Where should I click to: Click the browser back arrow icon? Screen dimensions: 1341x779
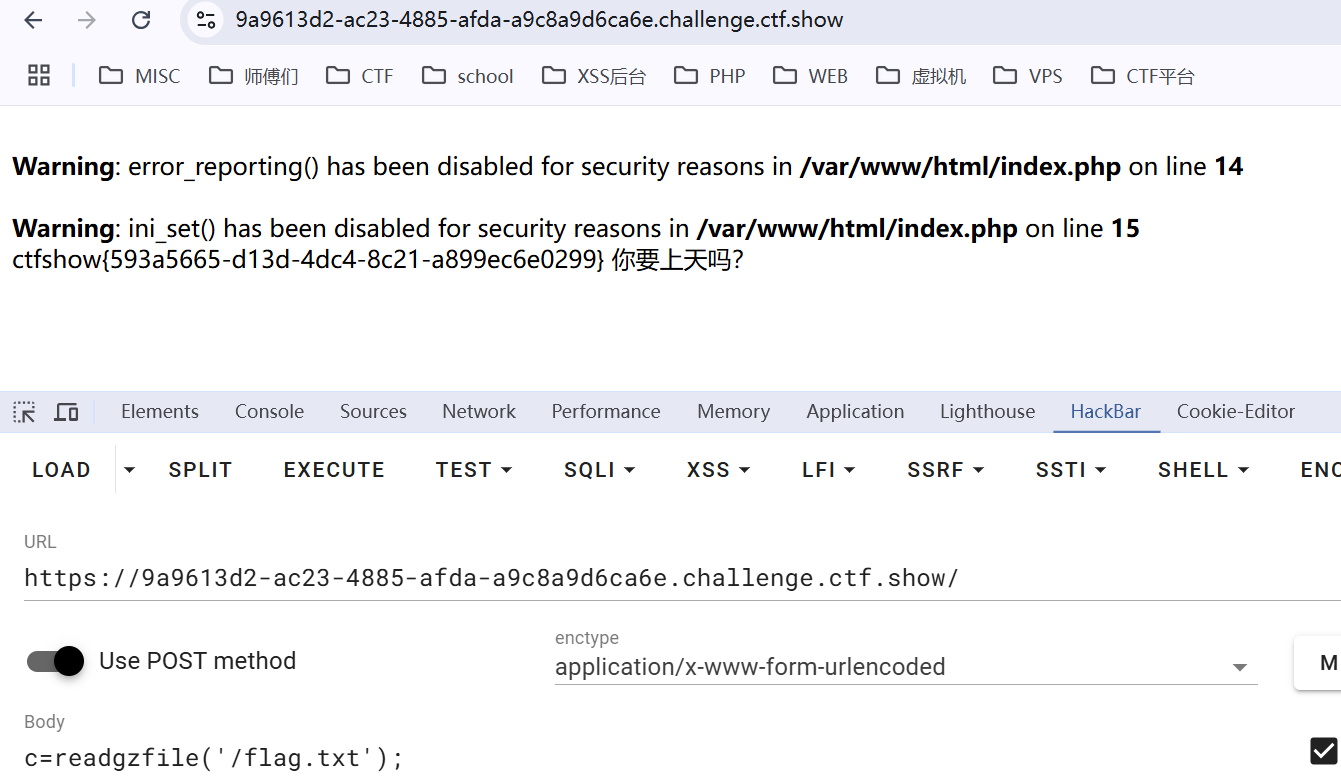33,20
